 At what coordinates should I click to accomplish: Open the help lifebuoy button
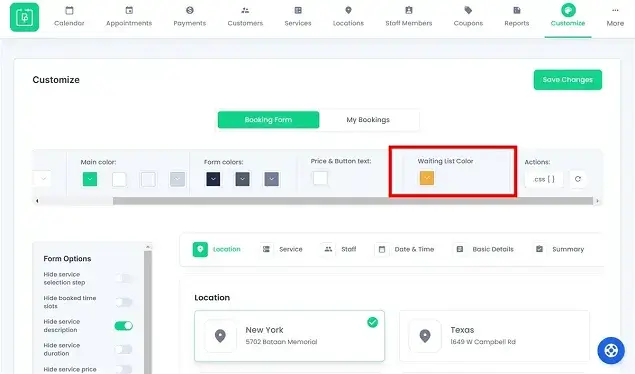(611, 350)
